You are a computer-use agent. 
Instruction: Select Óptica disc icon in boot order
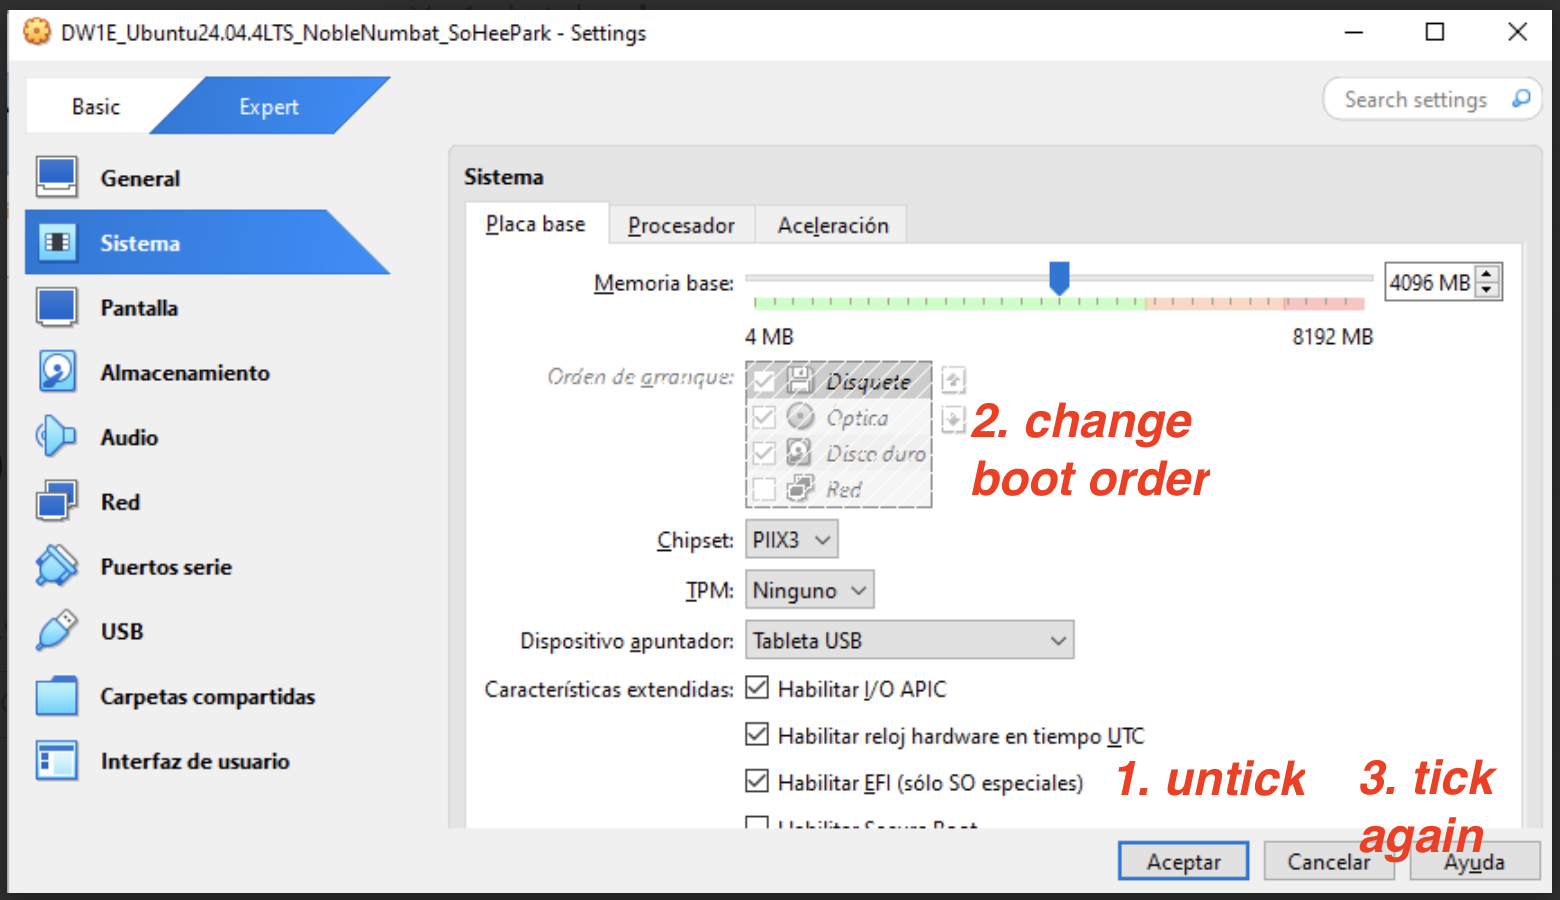tap(800, 416)
